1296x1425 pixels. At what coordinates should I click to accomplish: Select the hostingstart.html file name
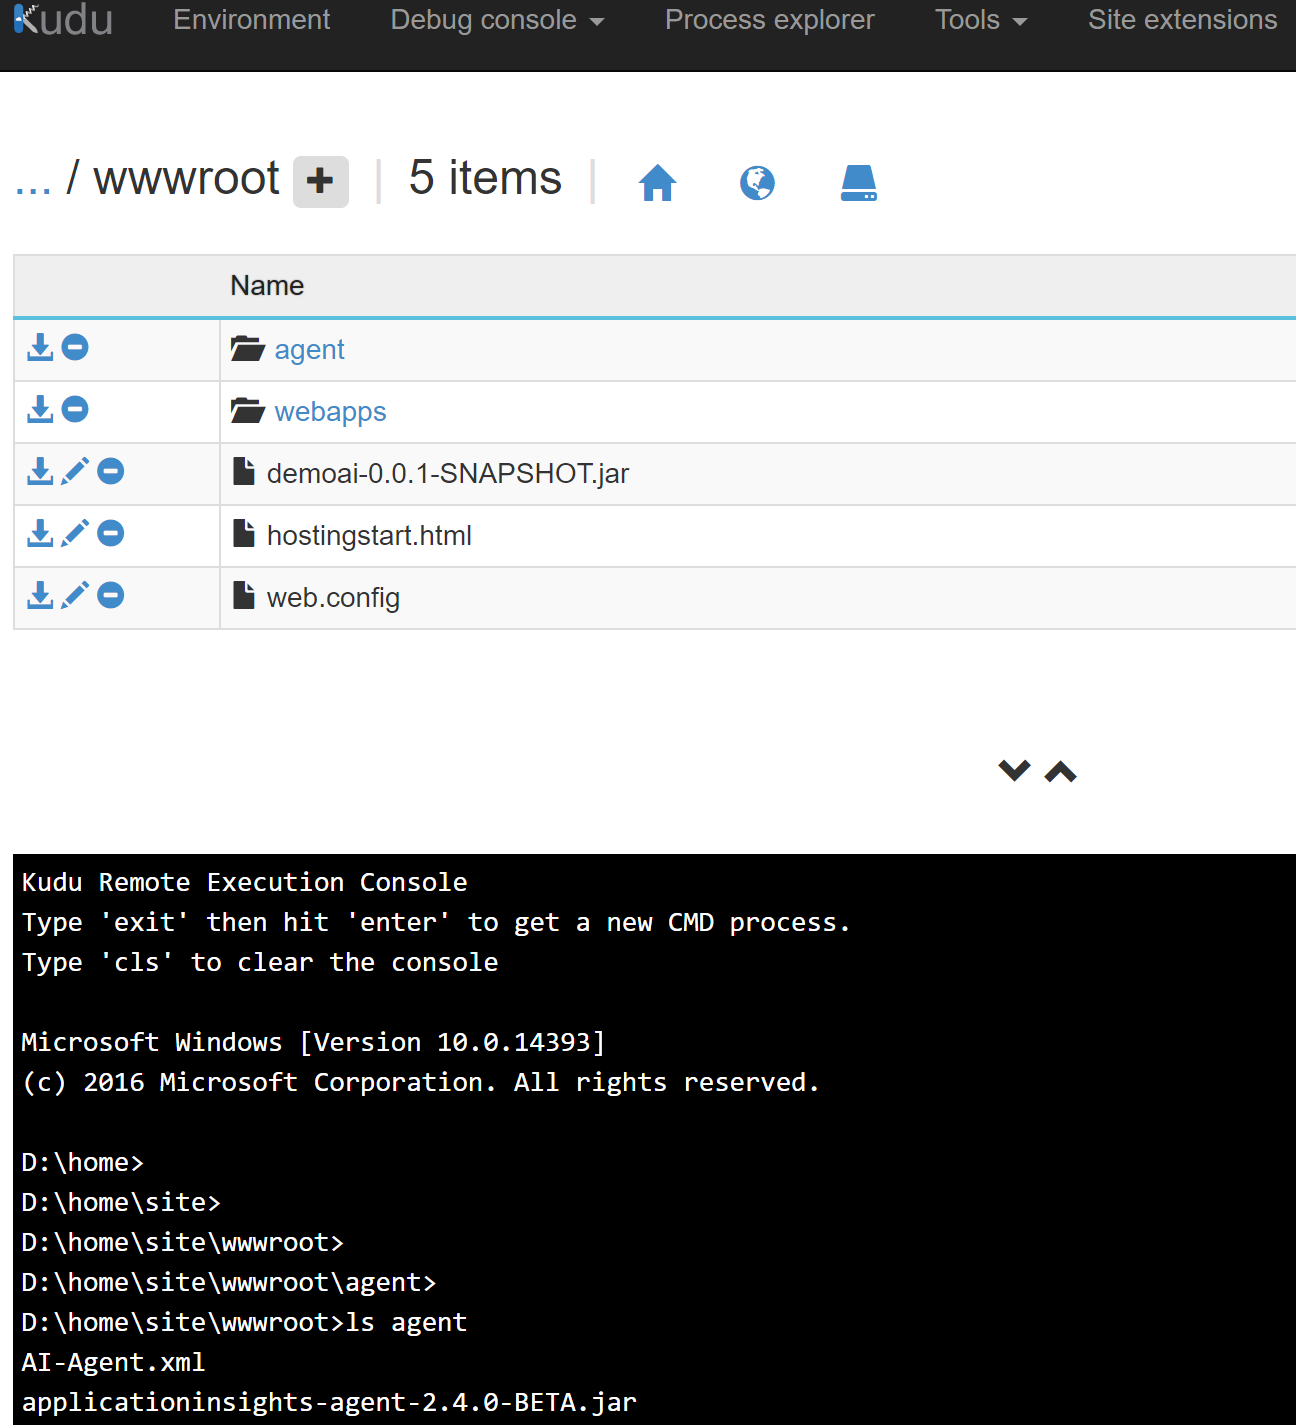tap(369, 536)
